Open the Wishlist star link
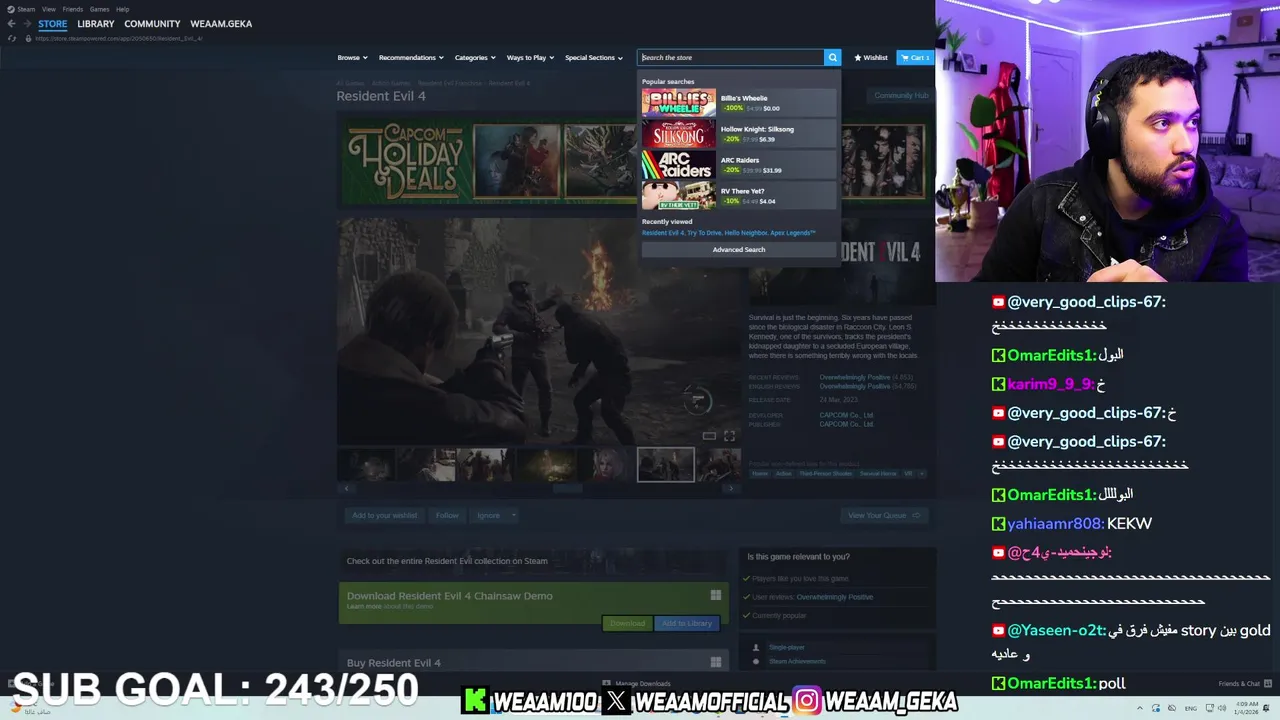1280x720 pixels. point(871,57)
